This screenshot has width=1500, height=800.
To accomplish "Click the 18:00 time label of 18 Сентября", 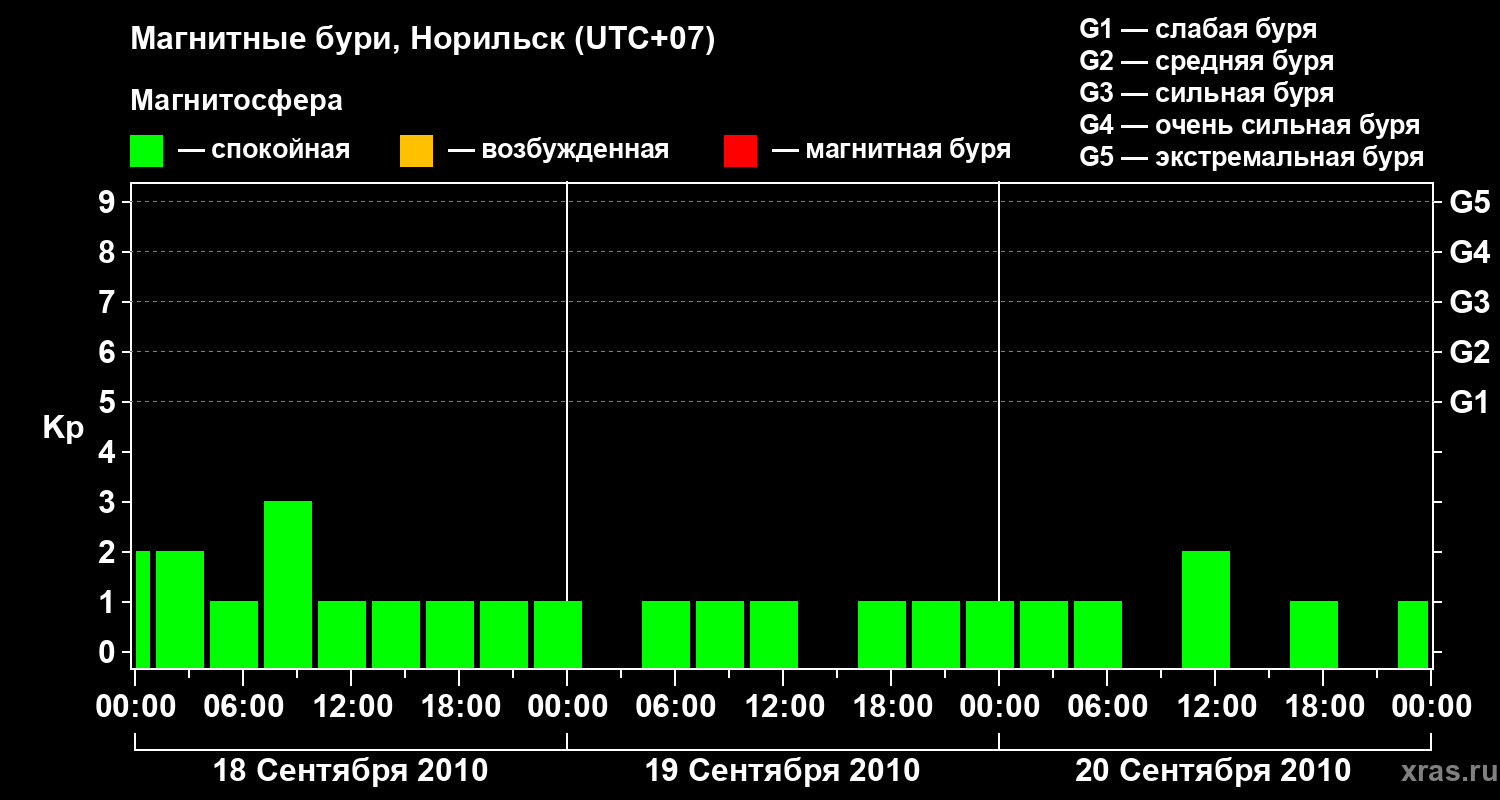I will pyautogui.click(x=459, y=707).
